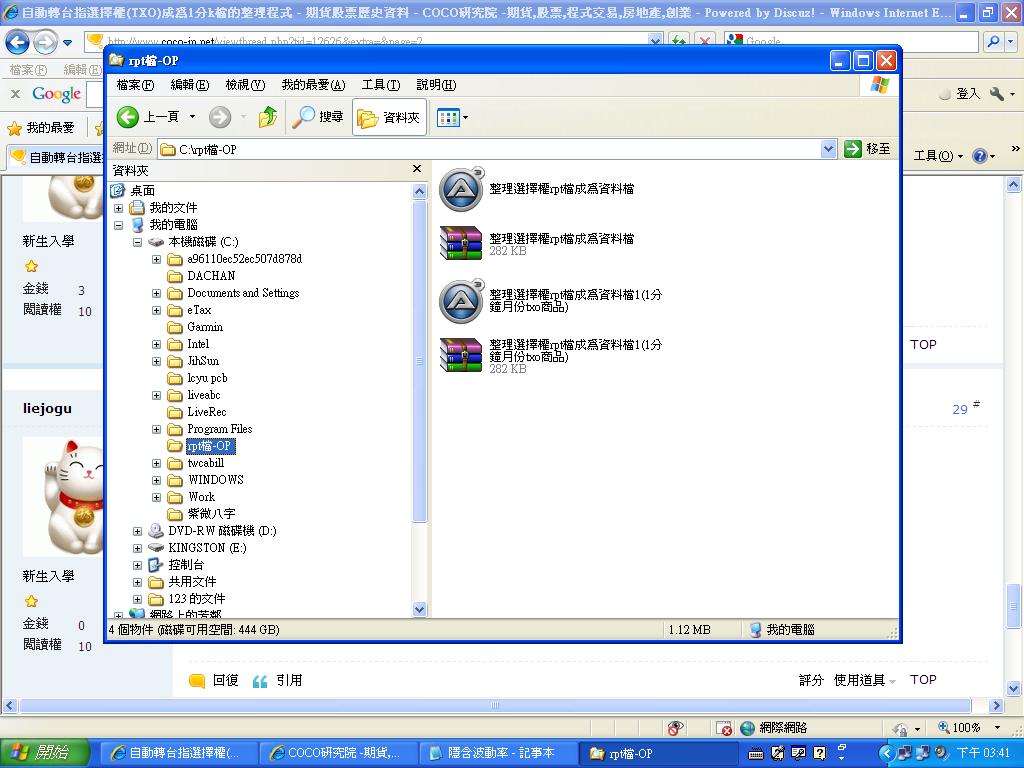Open the Views icon dropdown in toolbar
Image resolution: width=1024 pixels, height=768 pixels.
click(452, 118)
